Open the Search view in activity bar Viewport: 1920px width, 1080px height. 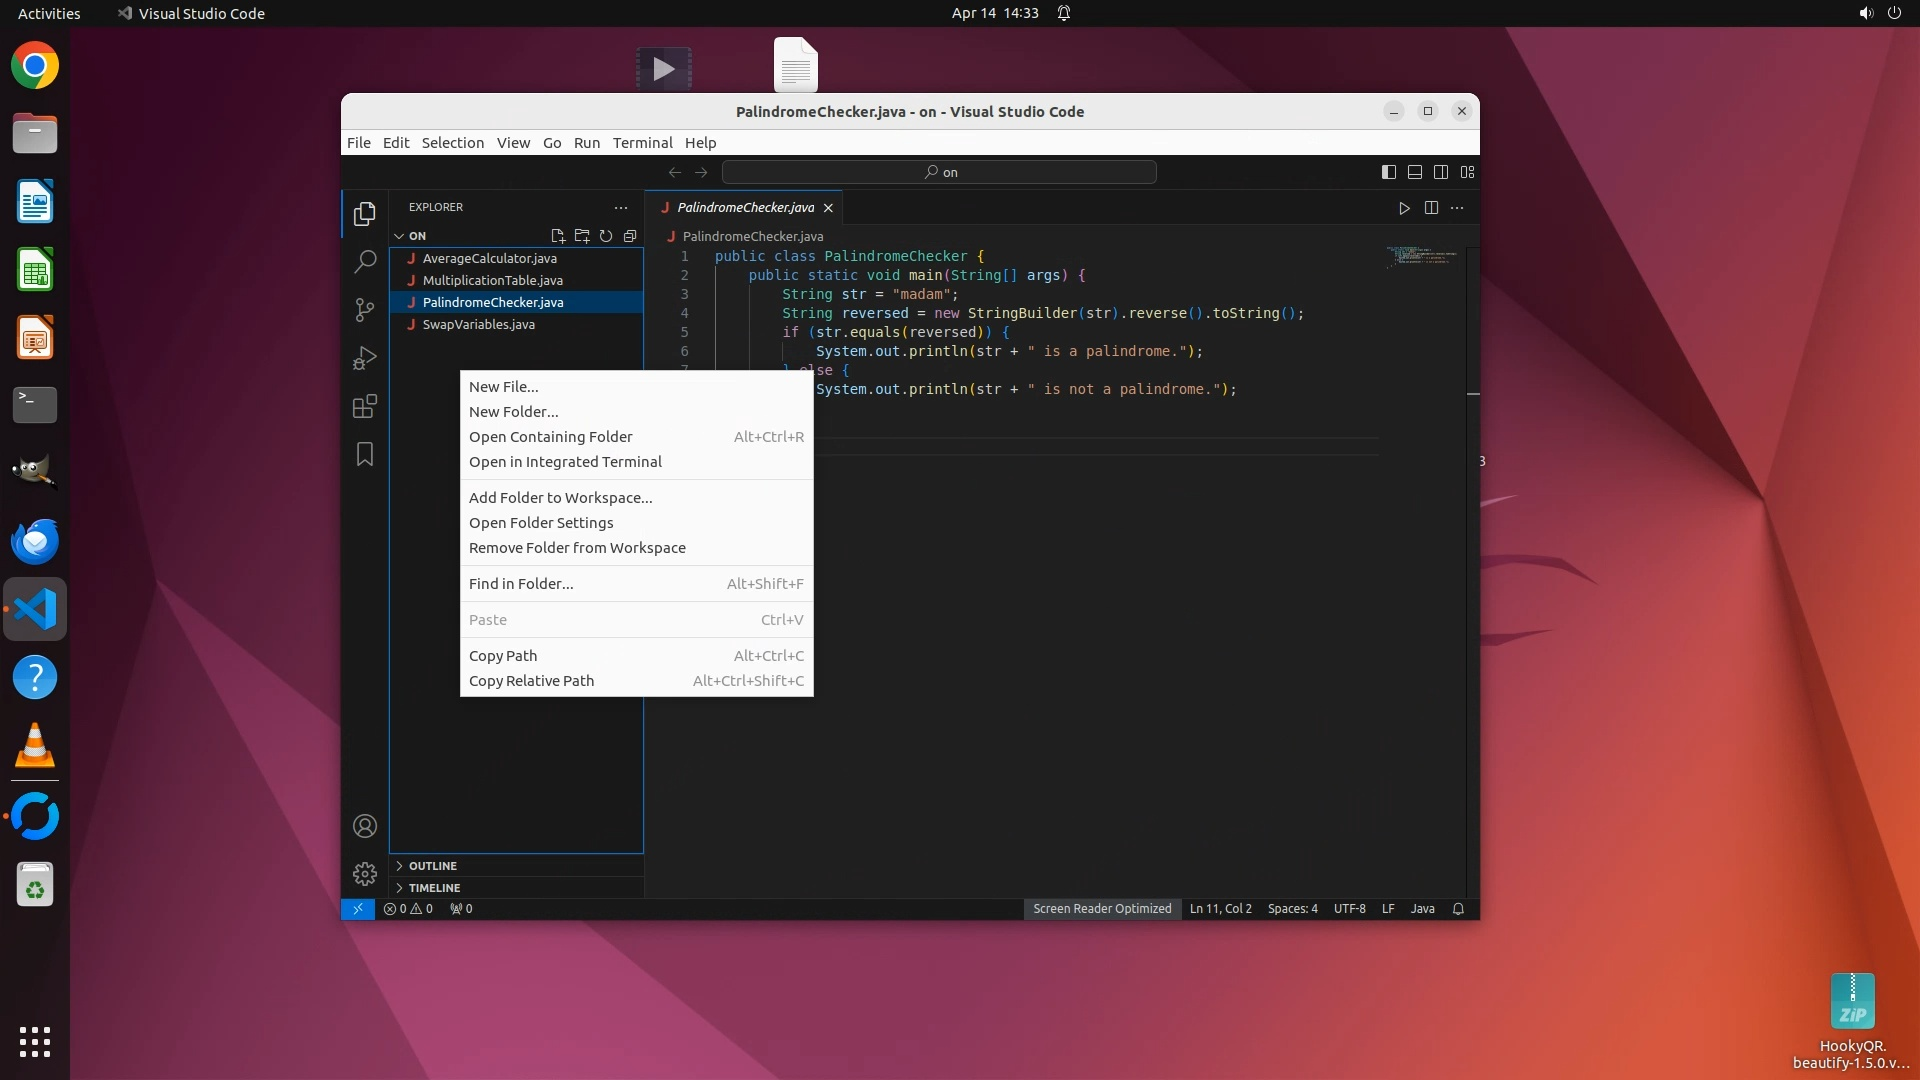(365, 262)
